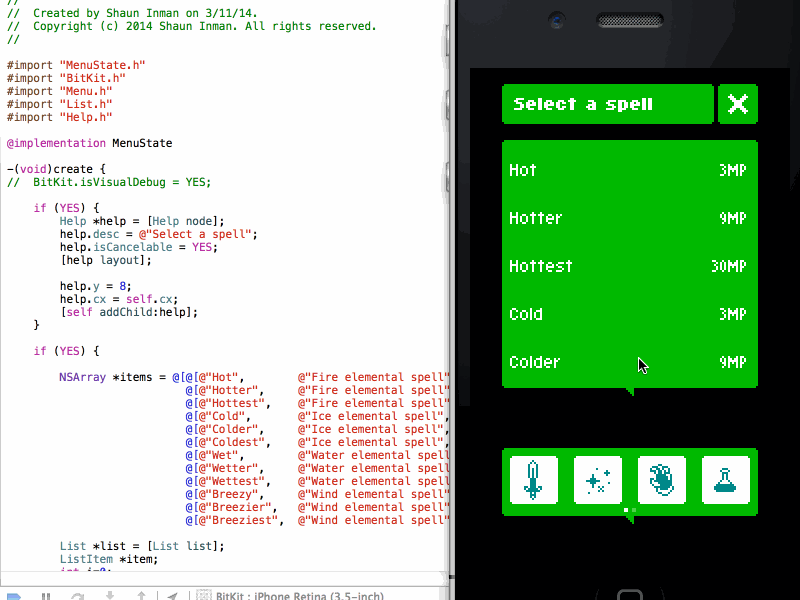Image resolution: width=800 pixels, height=600 pixels.
Task: Click the step into down-arrow icon
Action: [109, 596]
